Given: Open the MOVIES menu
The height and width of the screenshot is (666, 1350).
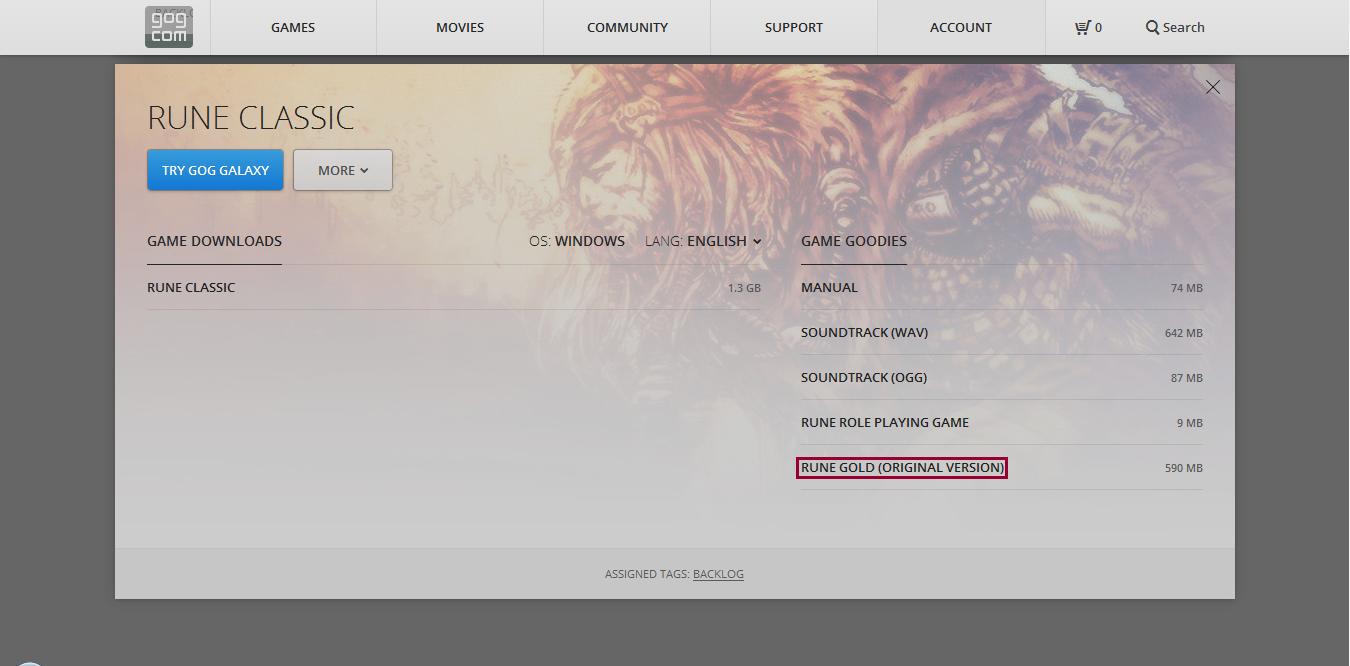Looking at the screenshot, I should click(460, 27).
